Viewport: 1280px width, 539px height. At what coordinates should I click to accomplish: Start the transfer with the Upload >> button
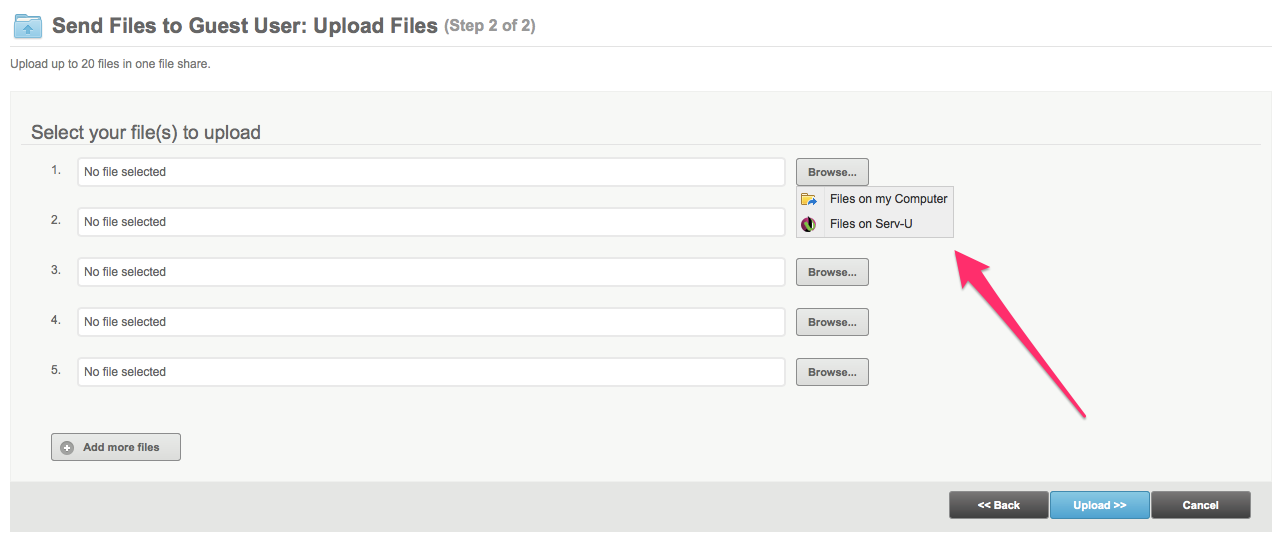pyautogui.click(x=1099, y=505)
